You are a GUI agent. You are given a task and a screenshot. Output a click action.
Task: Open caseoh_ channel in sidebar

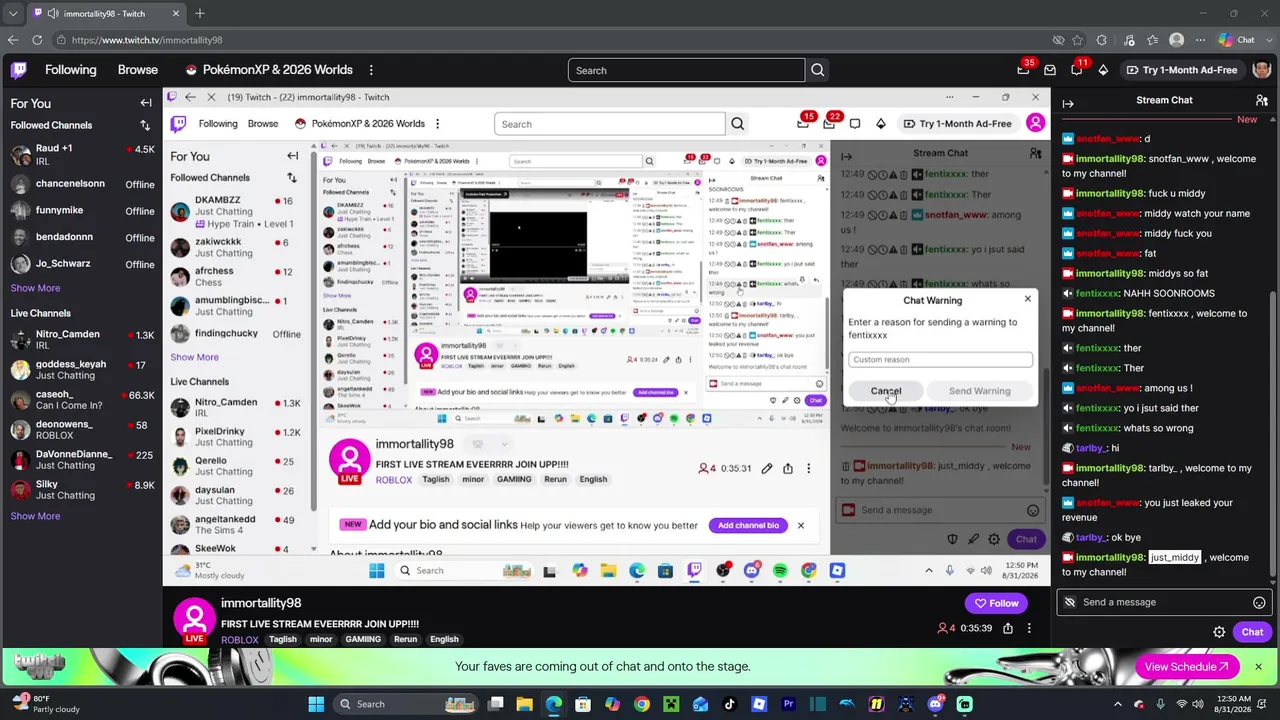click(x=81, y=400)
